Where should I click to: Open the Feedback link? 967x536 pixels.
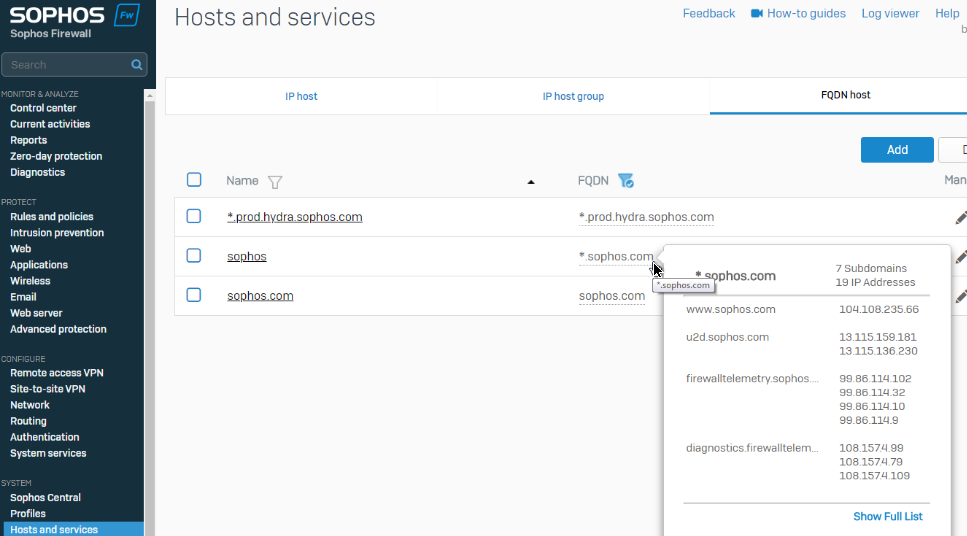(709, 14)
